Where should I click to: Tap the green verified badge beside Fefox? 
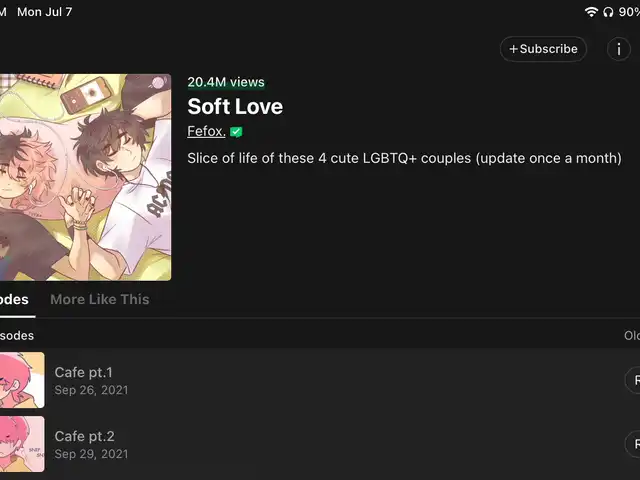(x=236, y=132)
